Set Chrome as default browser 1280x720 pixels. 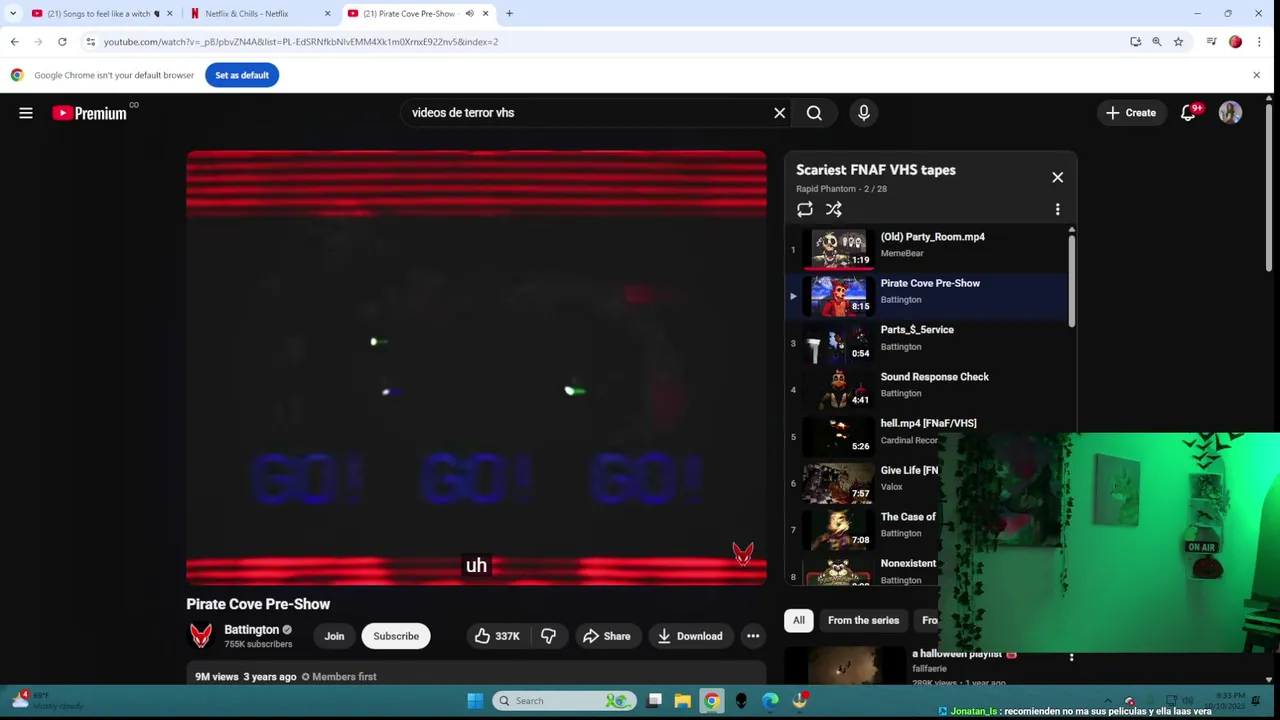[242, 75]
